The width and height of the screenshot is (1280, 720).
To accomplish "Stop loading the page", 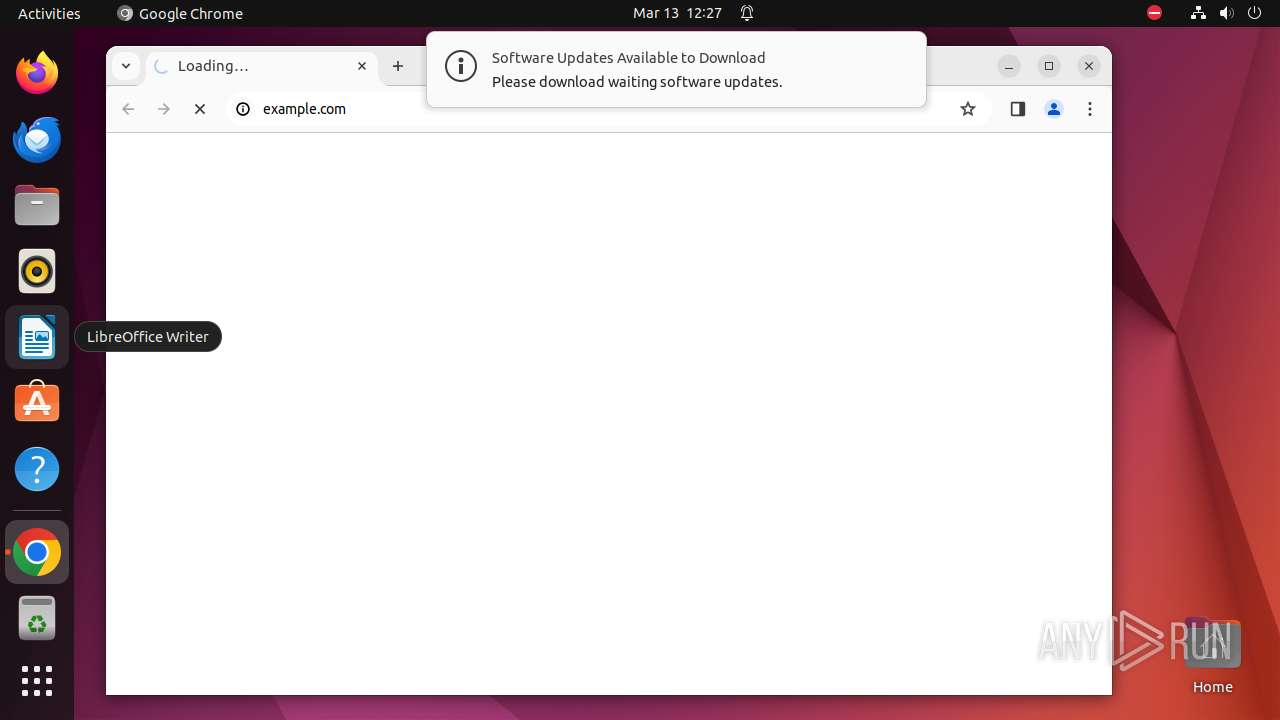I will [x=200, y=109].
